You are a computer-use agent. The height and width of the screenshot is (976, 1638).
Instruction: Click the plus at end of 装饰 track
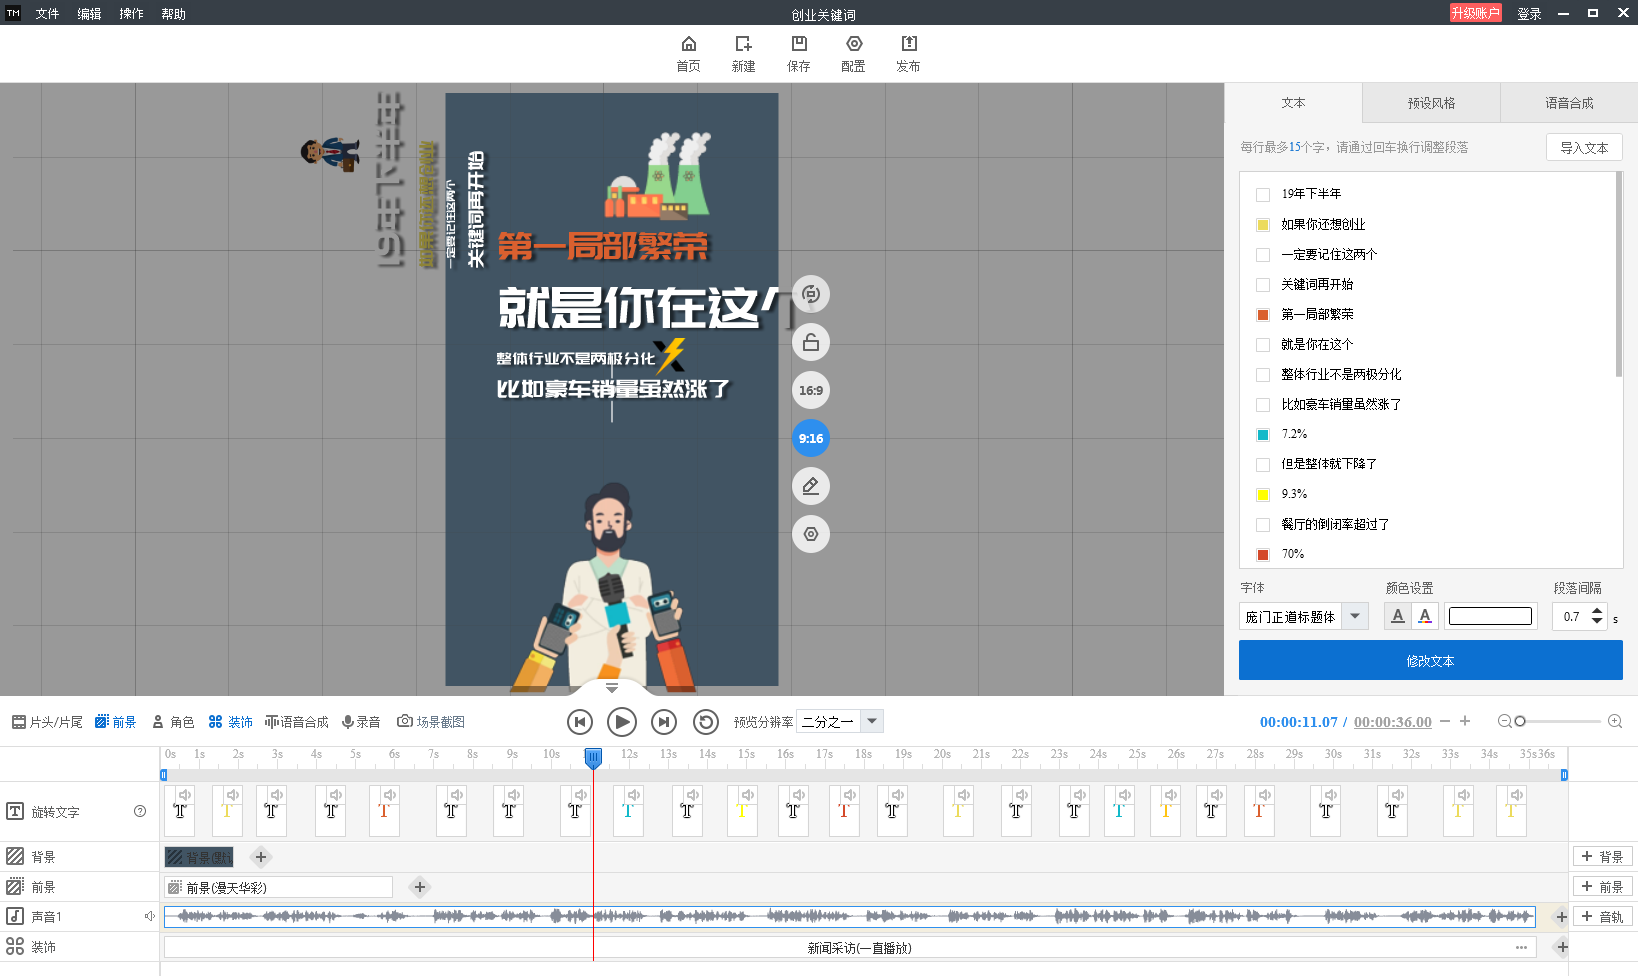tap(1561, 947)
